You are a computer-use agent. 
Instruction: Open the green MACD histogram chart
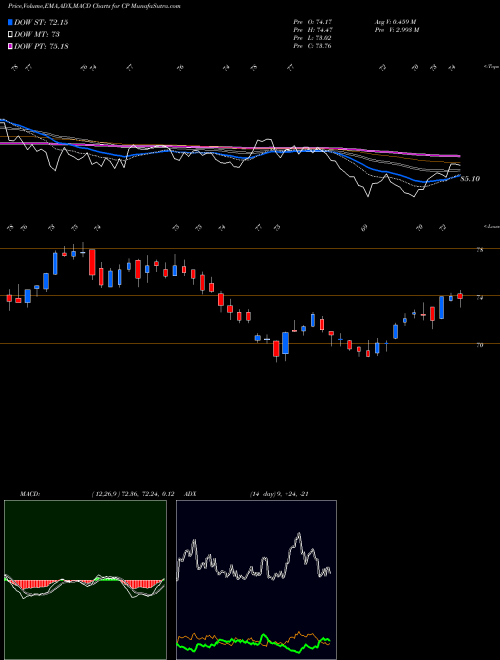tap(85, 580)
